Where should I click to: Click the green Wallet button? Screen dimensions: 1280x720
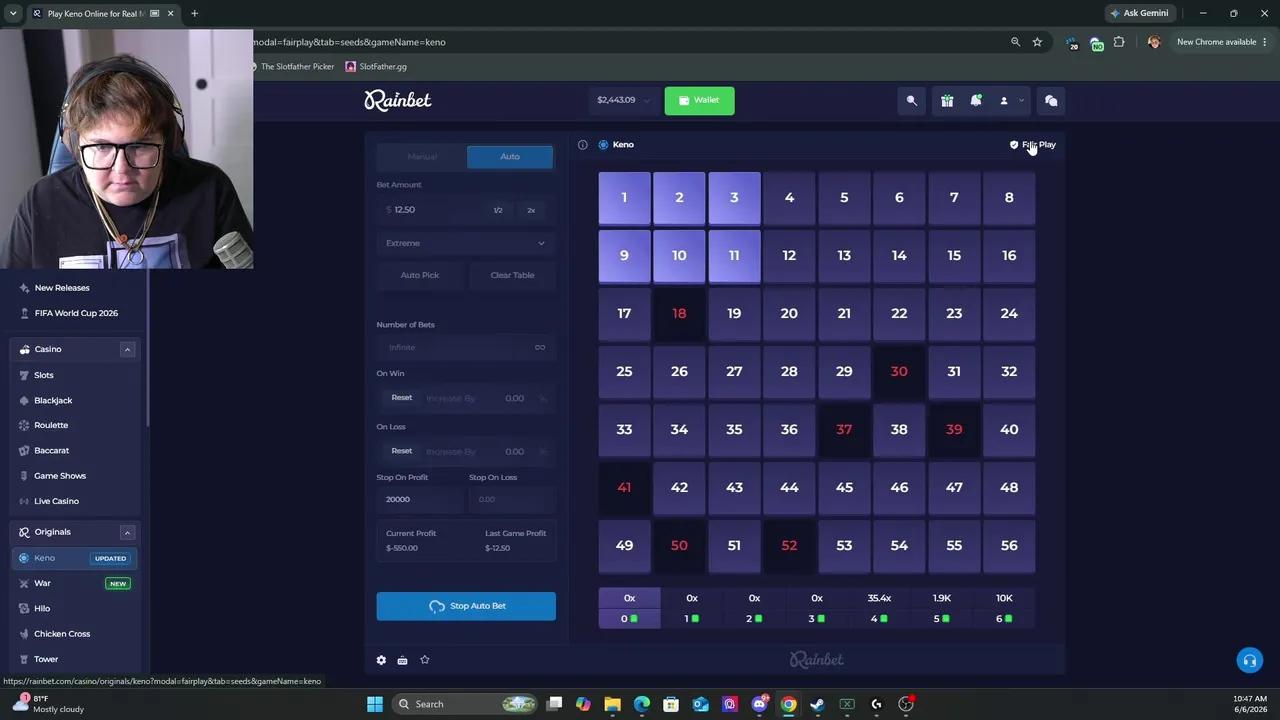point(699,100)
